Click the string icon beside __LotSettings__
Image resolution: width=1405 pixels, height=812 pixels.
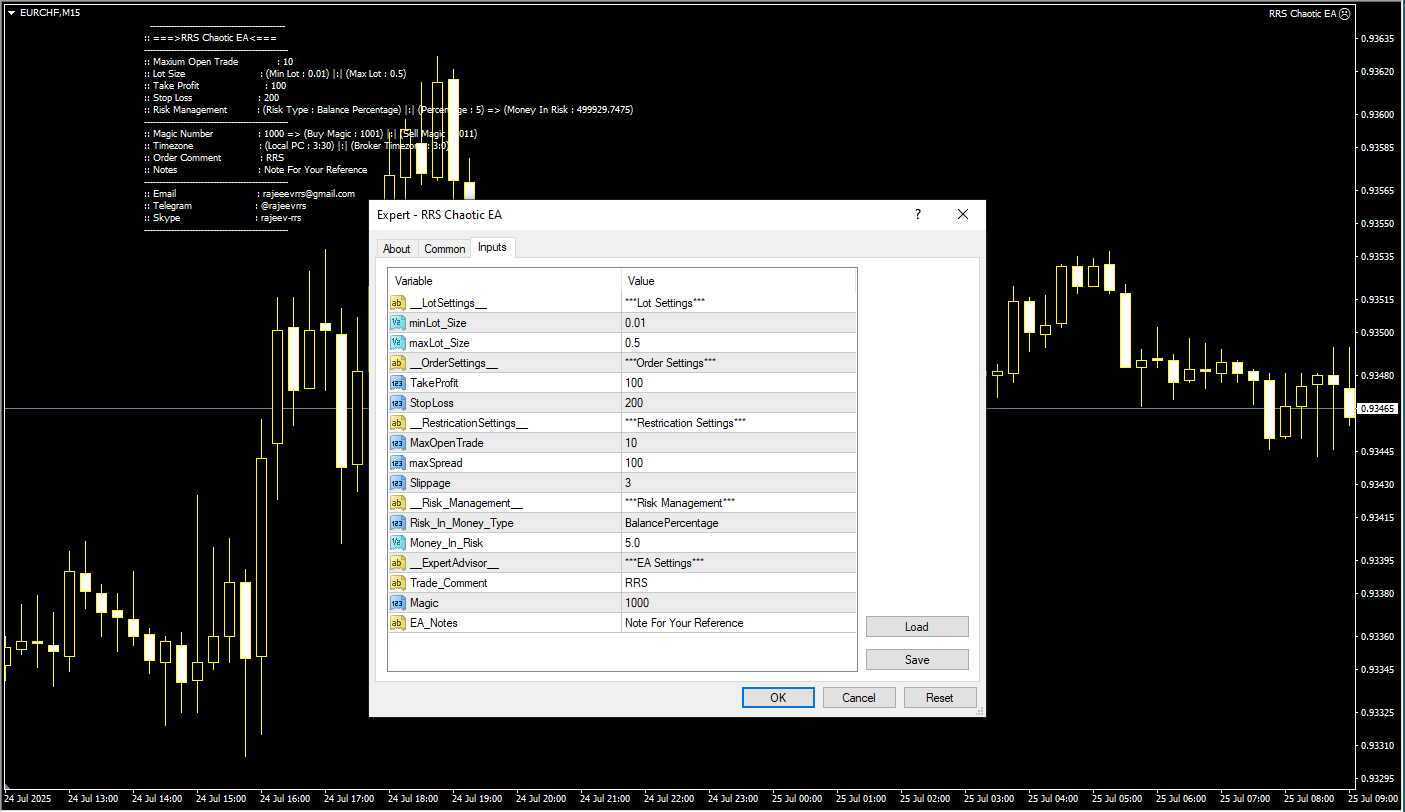tap(397, 303)
